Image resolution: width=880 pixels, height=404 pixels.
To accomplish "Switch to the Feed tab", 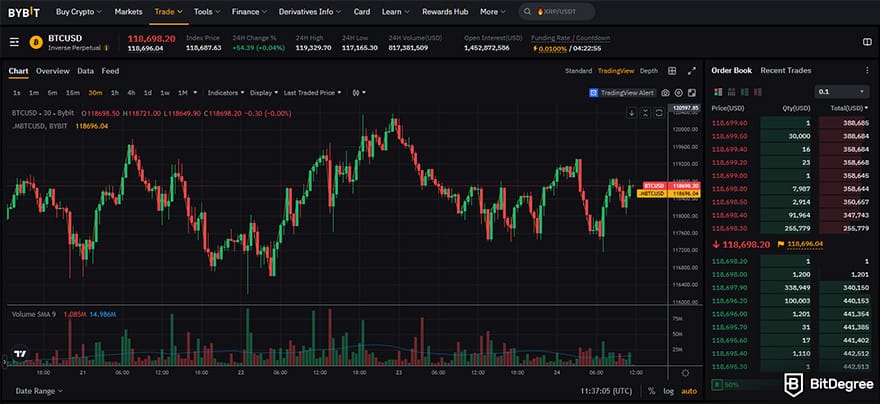I will pos(110,71).
